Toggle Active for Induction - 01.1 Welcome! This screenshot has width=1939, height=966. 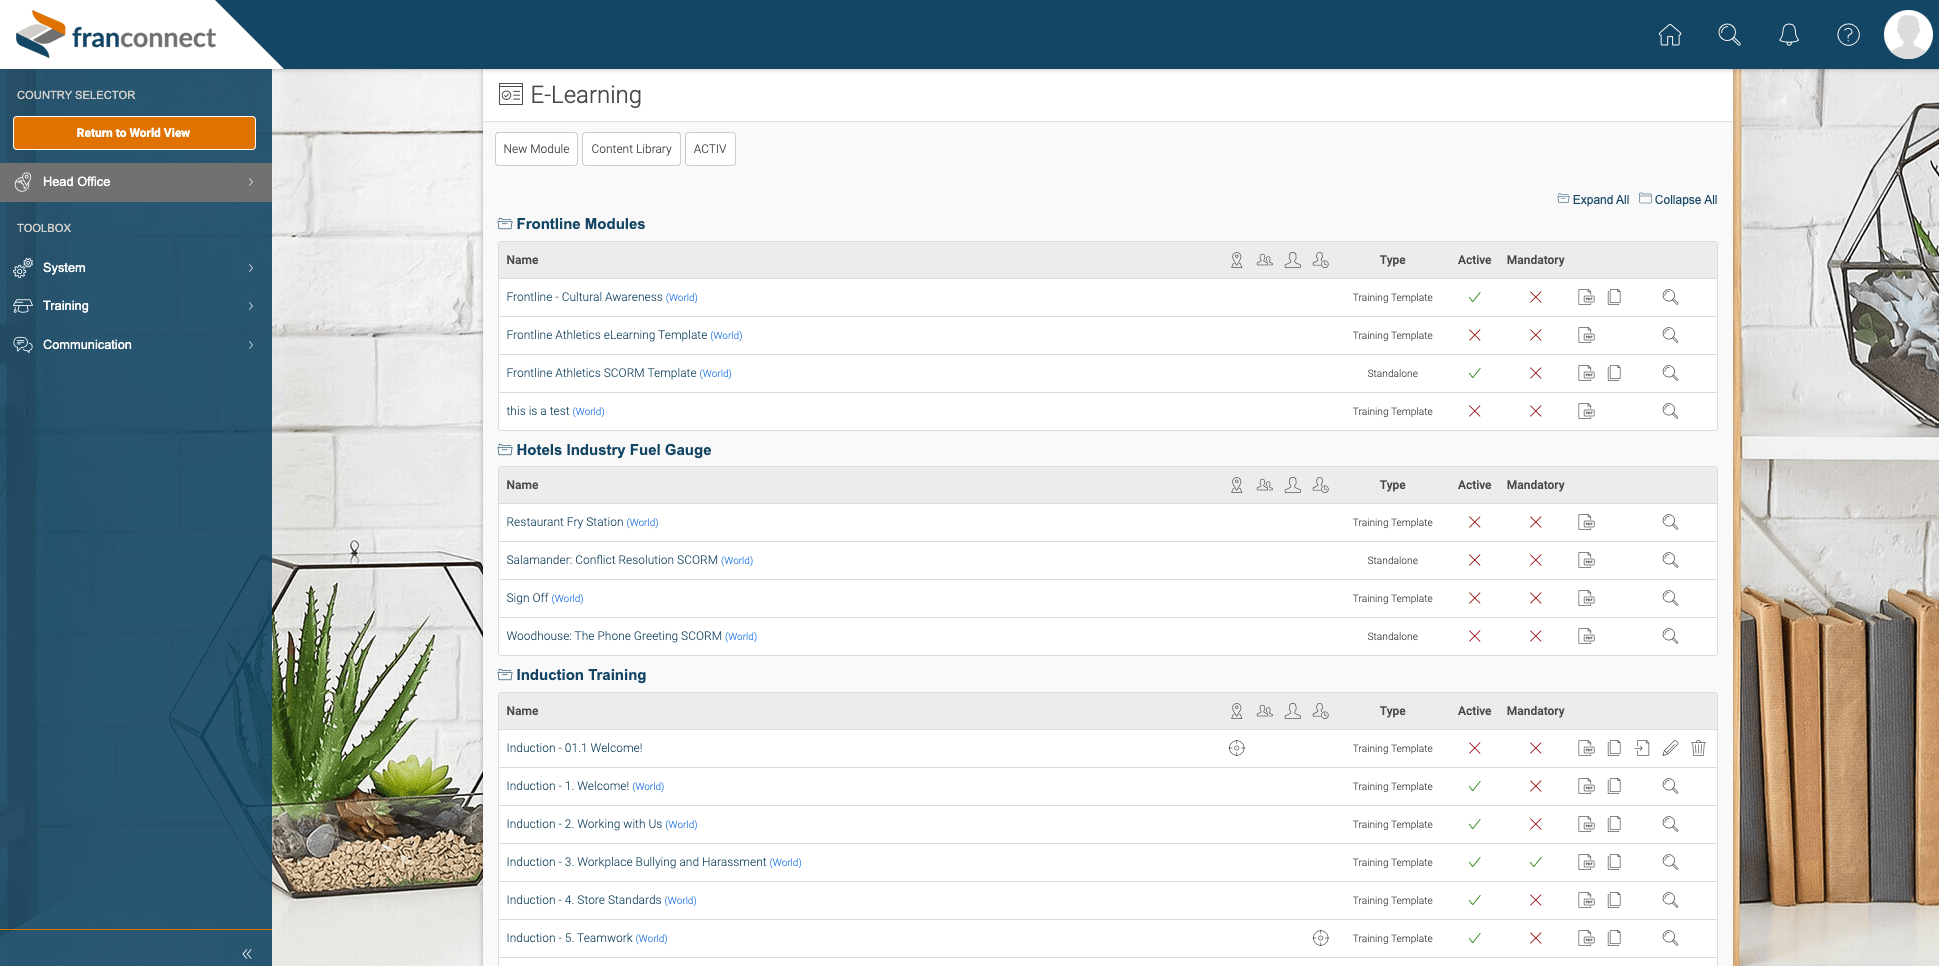click(x=1474, y=748)
